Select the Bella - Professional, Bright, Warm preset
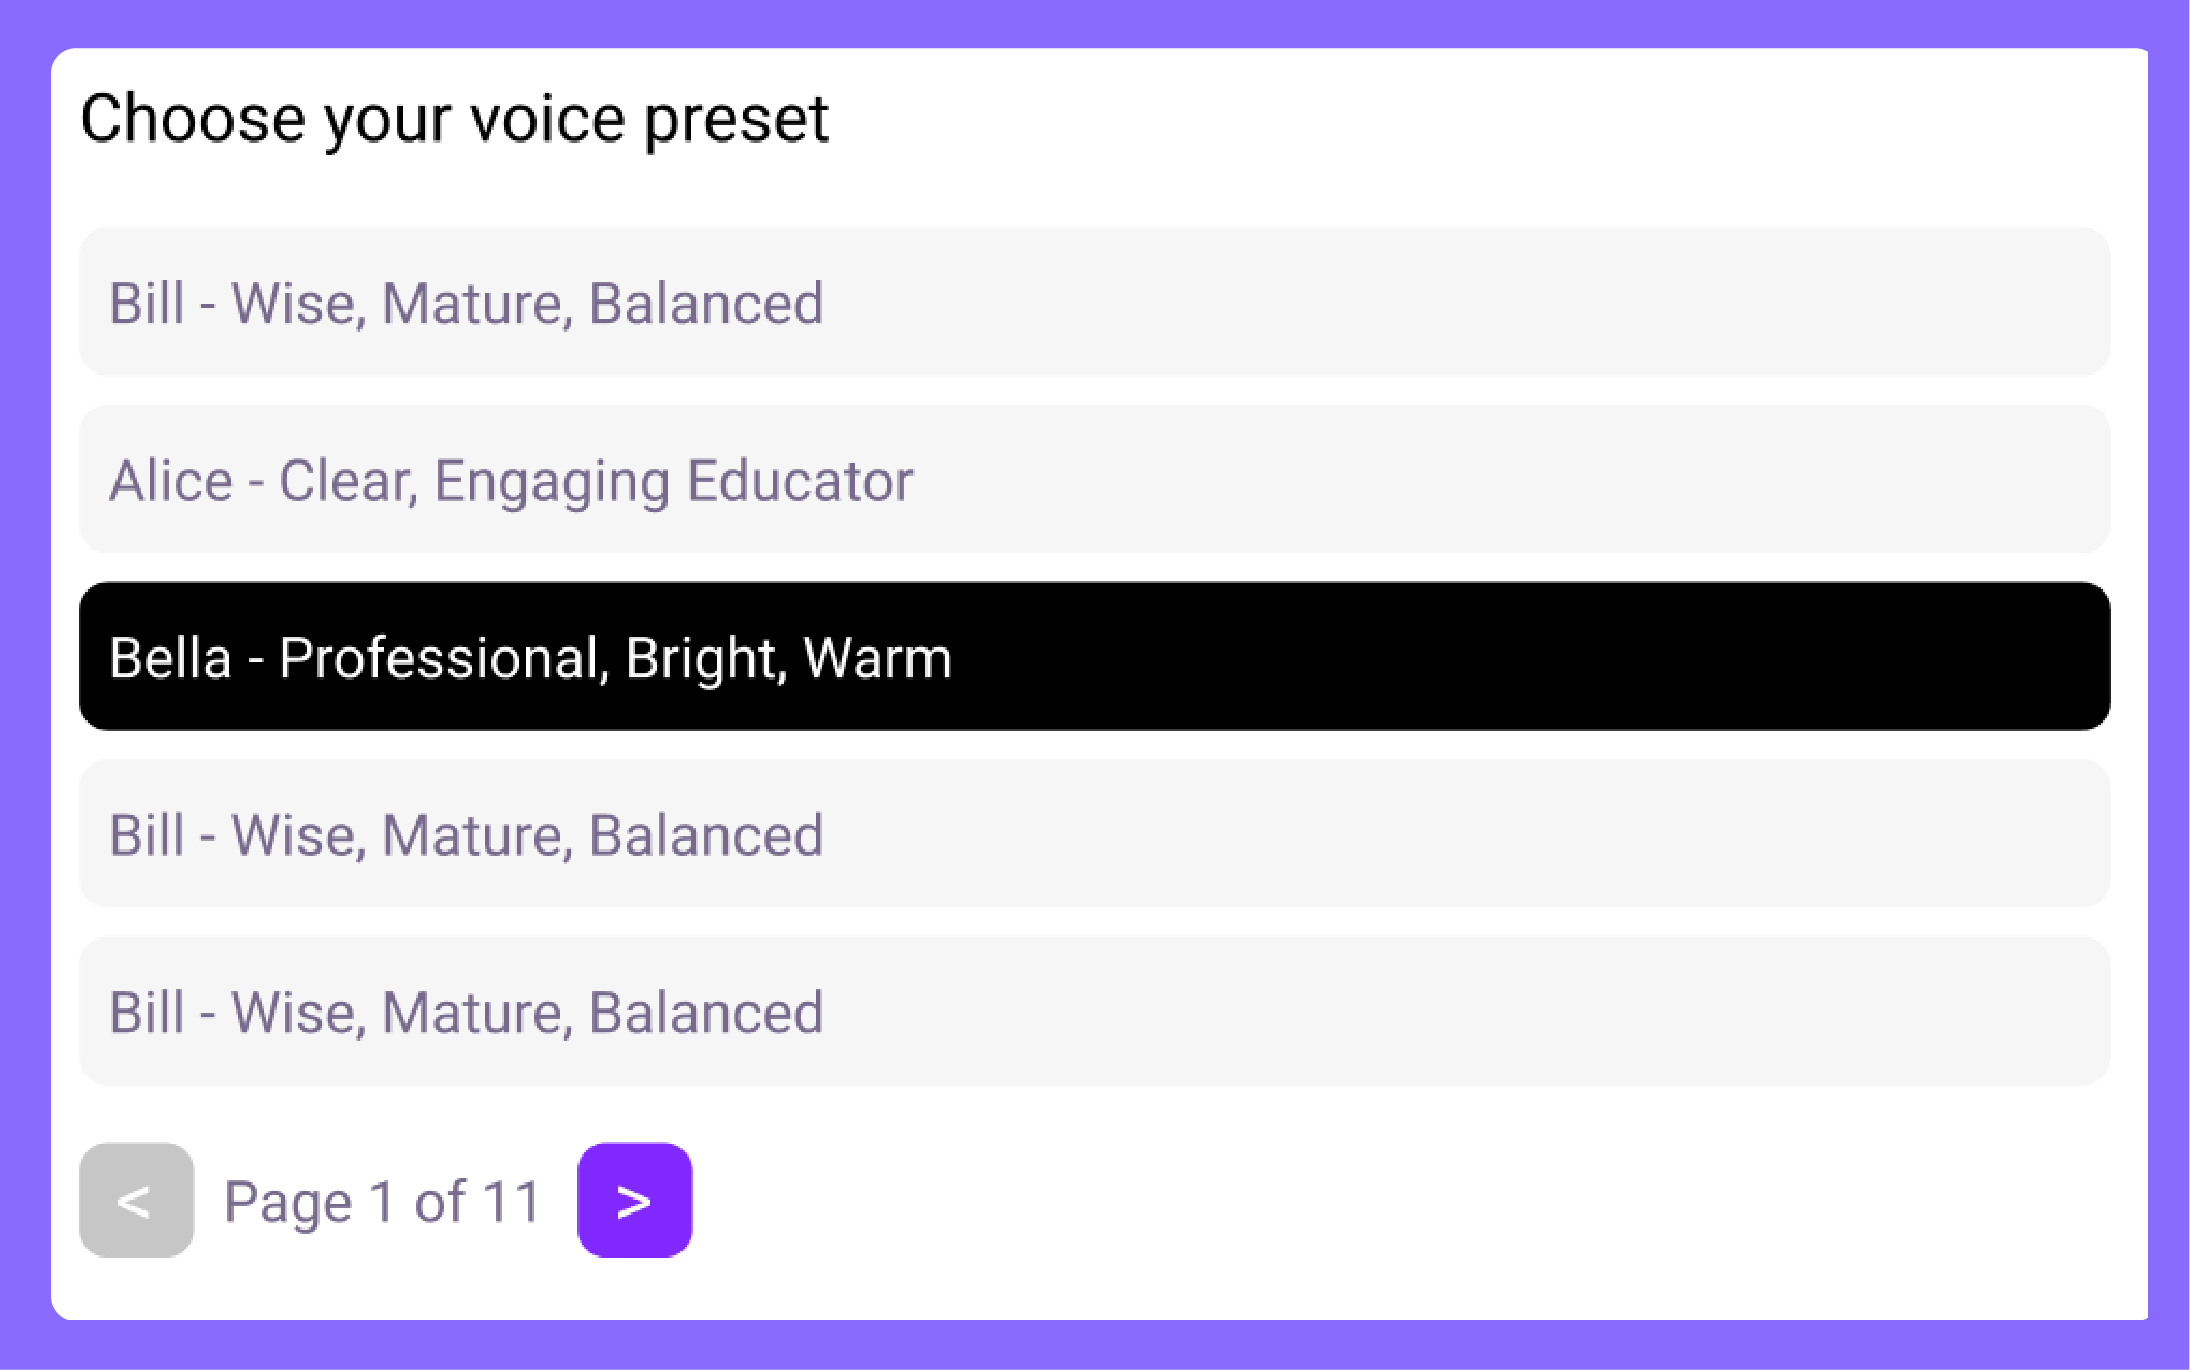This screenshot has width=2190, height=1370. click(1094, 657)
